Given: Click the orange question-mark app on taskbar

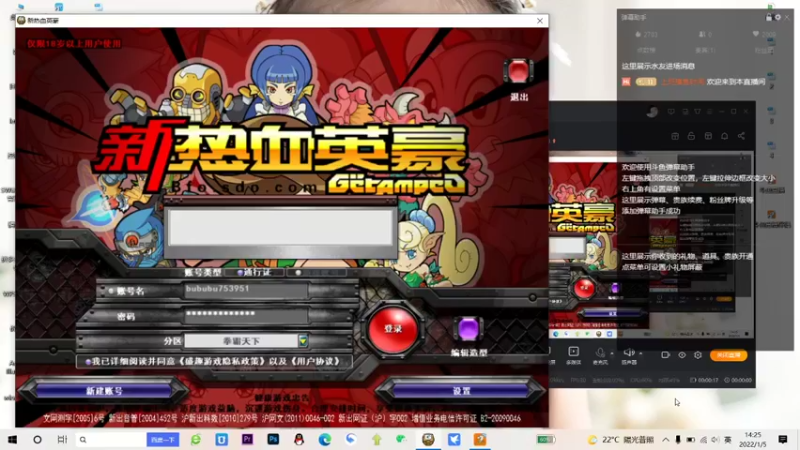Looking at the screenshot, I should coord(480,439).
